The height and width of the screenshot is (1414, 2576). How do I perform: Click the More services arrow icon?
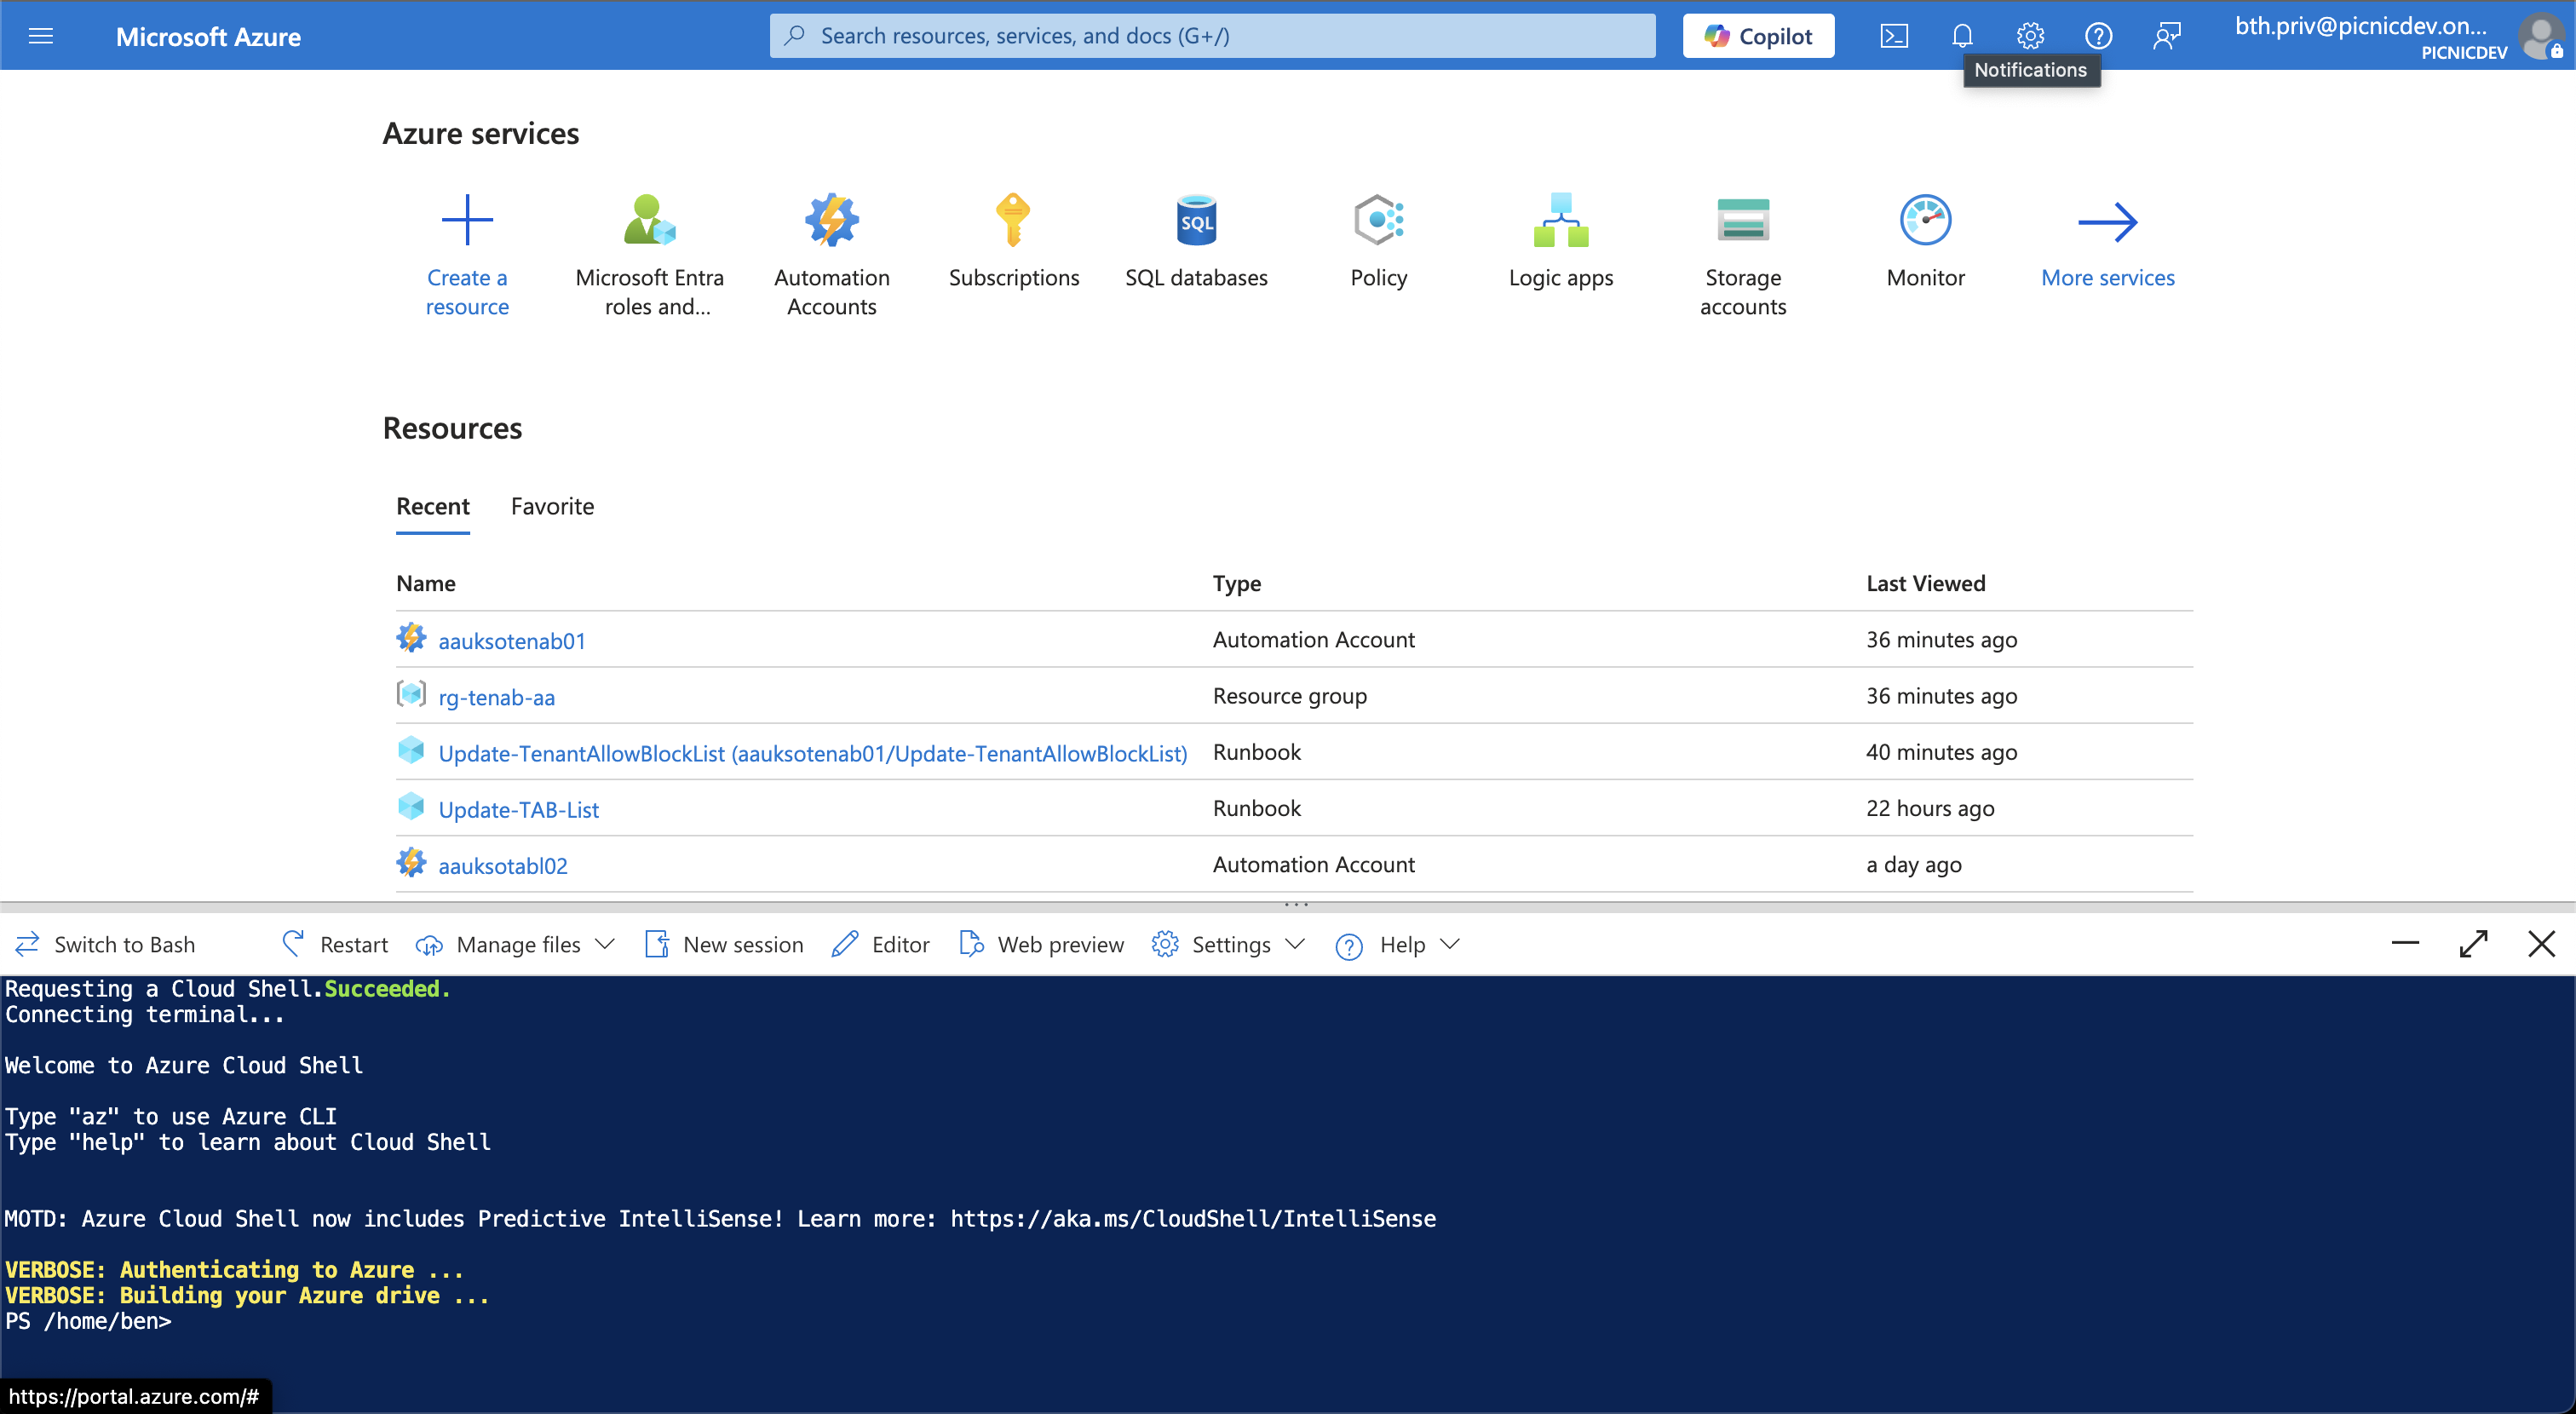[x=2108, y=221]
